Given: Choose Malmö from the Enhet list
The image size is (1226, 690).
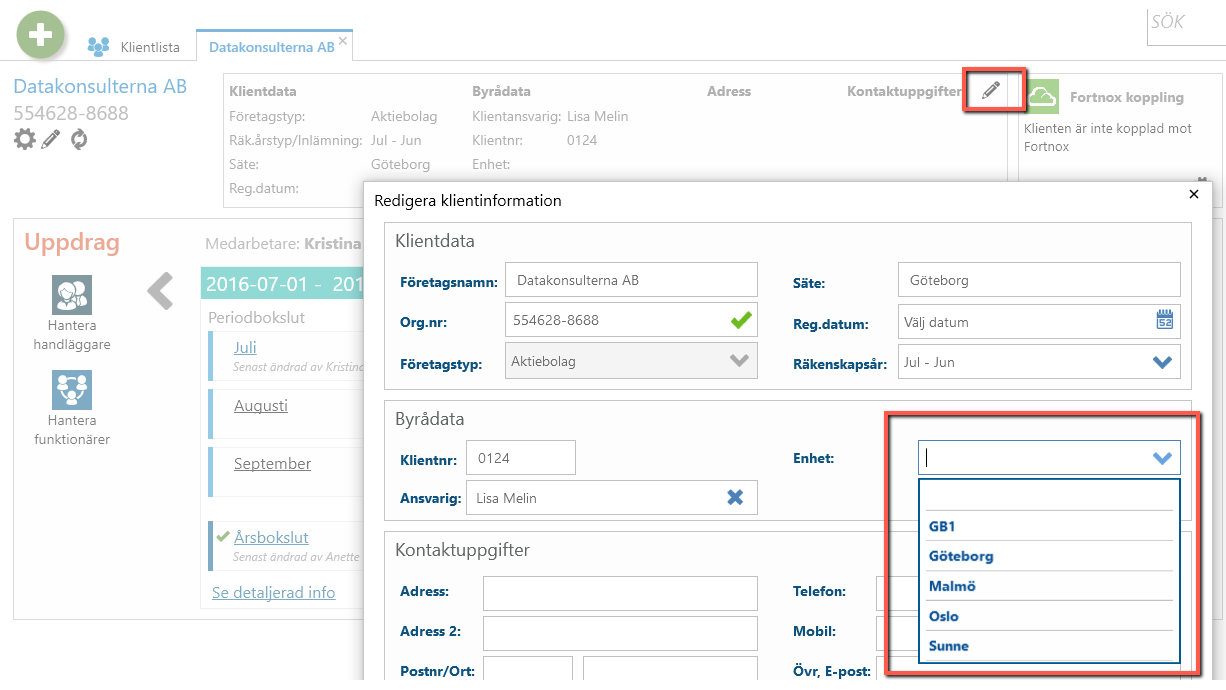Looking at the screenshot, I should point(1049,586).
